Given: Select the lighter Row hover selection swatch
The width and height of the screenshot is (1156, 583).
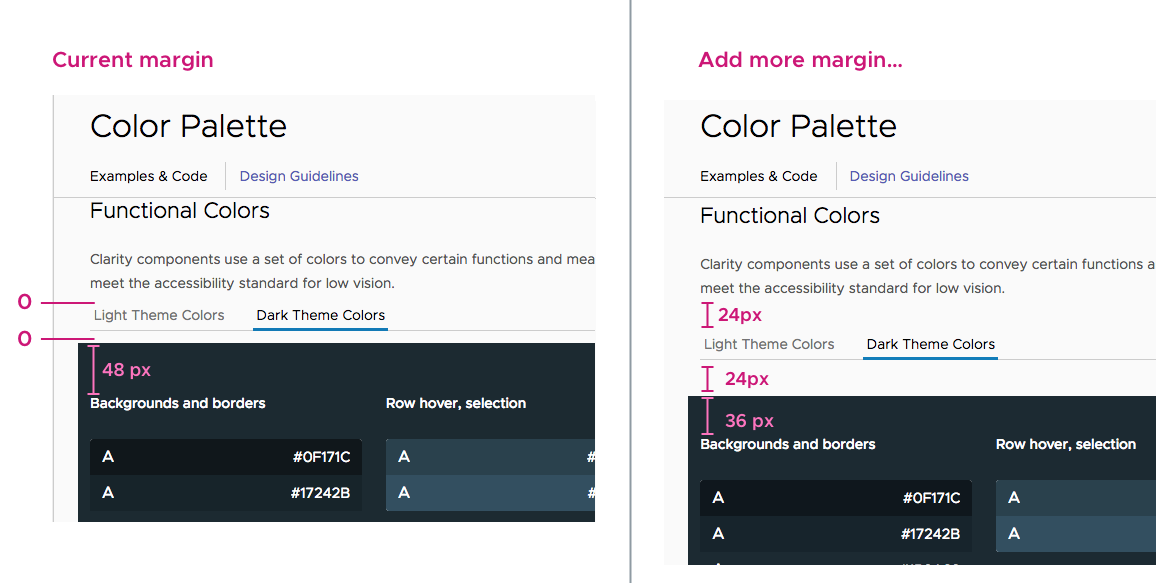Looking at the screenshot, I should pos(490,492).
